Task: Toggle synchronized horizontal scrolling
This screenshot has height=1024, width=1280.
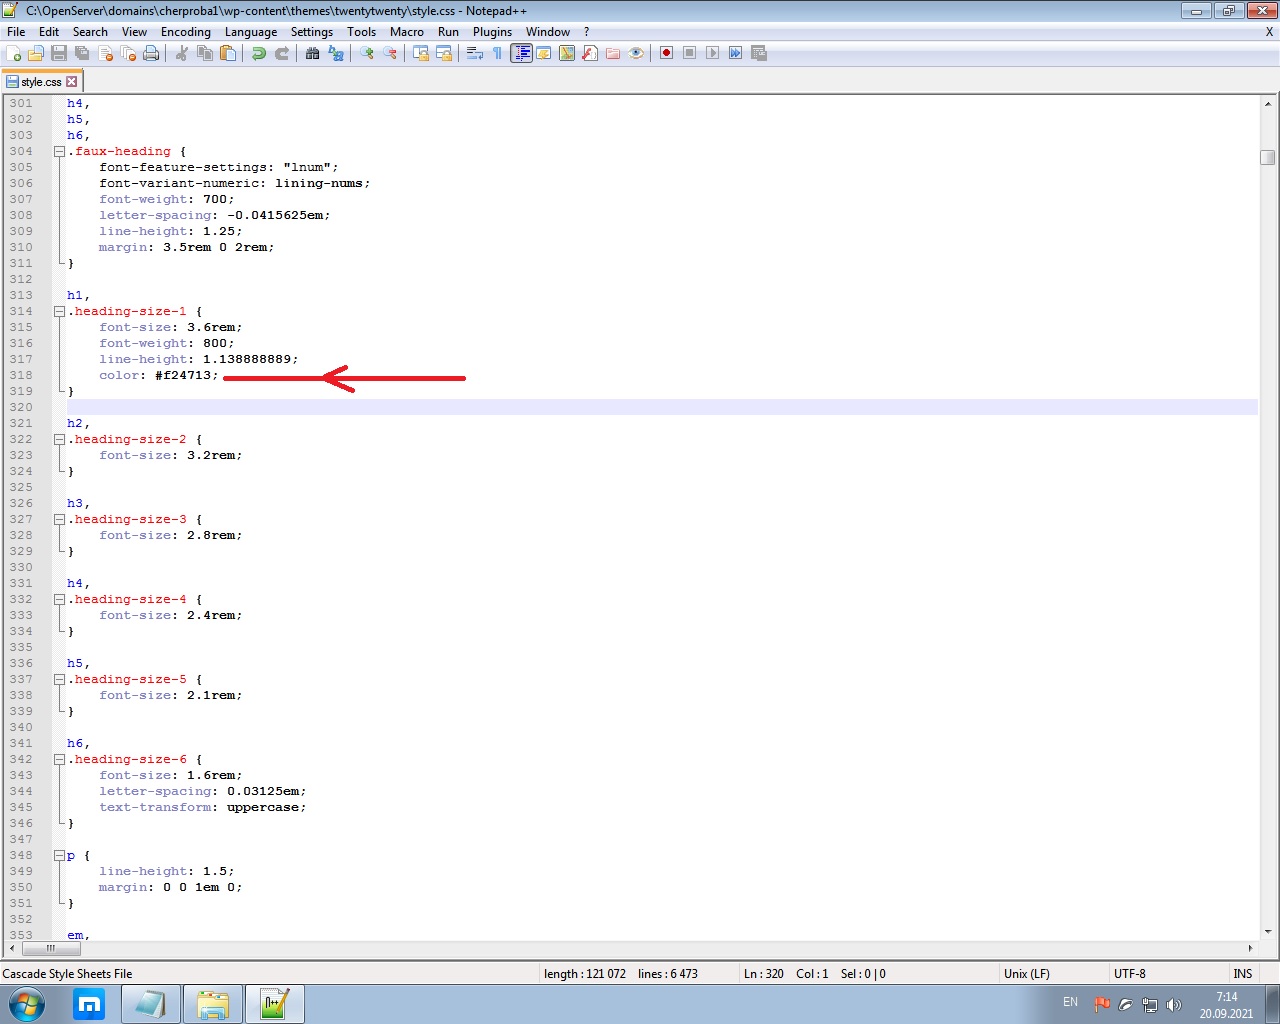Action: [444, 53]
